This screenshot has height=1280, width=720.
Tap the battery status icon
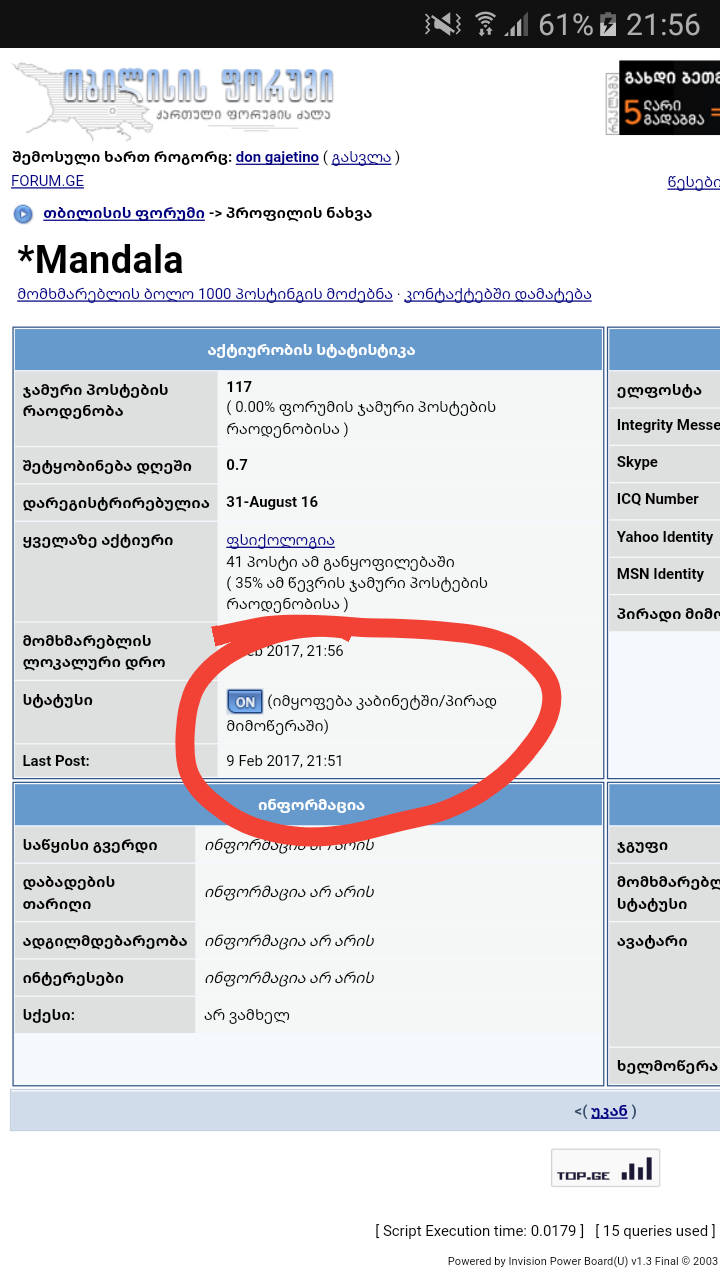[608, 24]
